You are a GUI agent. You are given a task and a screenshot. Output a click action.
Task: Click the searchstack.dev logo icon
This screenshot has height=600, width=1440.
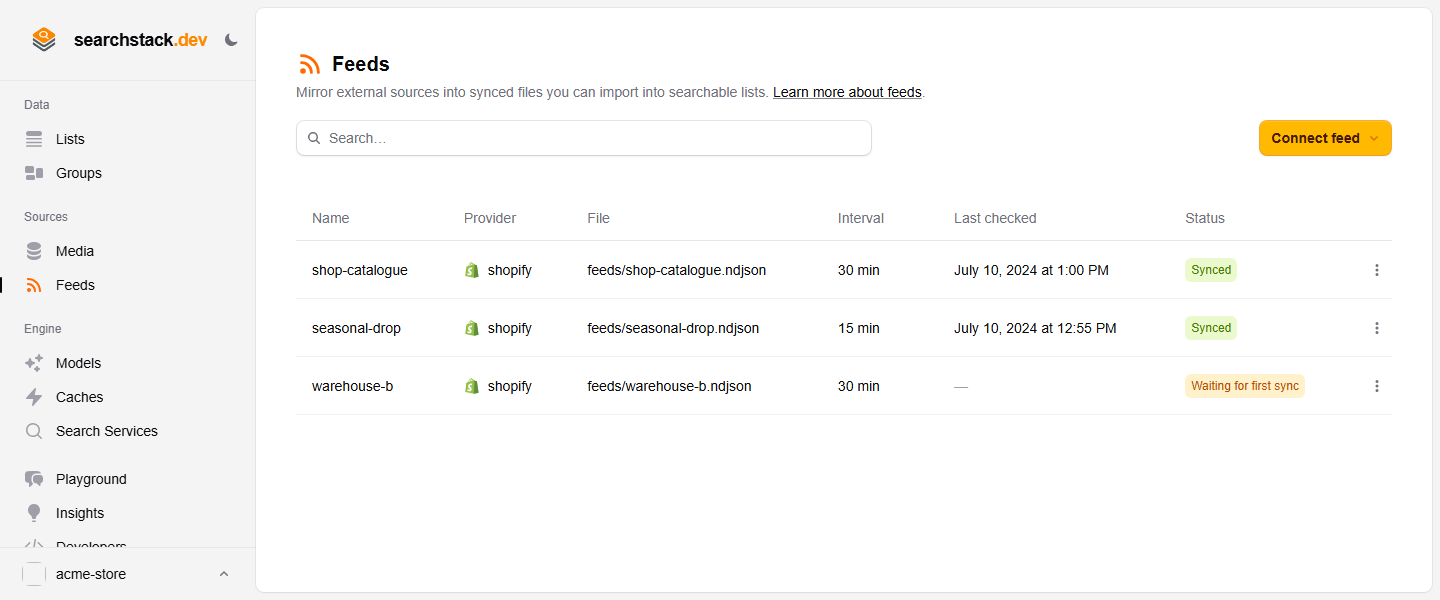pyautogui.click(x=44, y=40)
